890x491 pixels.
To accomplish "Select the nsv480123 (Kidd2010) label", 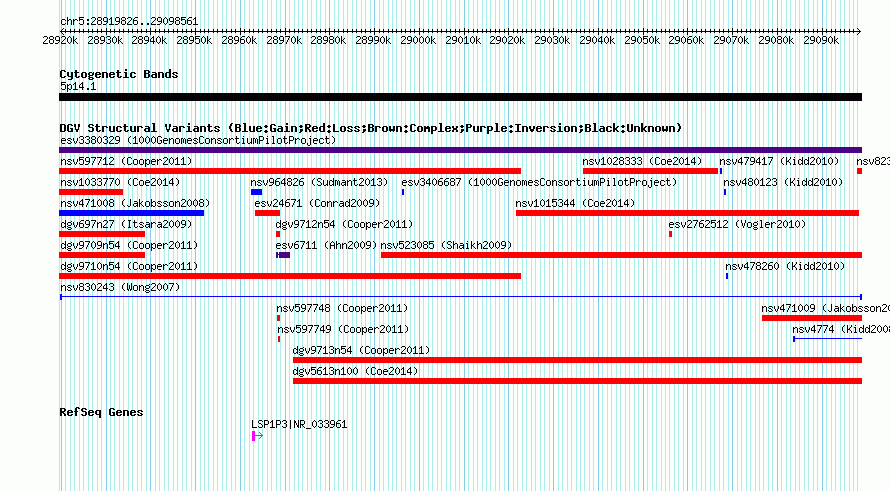I will (783, 182).
